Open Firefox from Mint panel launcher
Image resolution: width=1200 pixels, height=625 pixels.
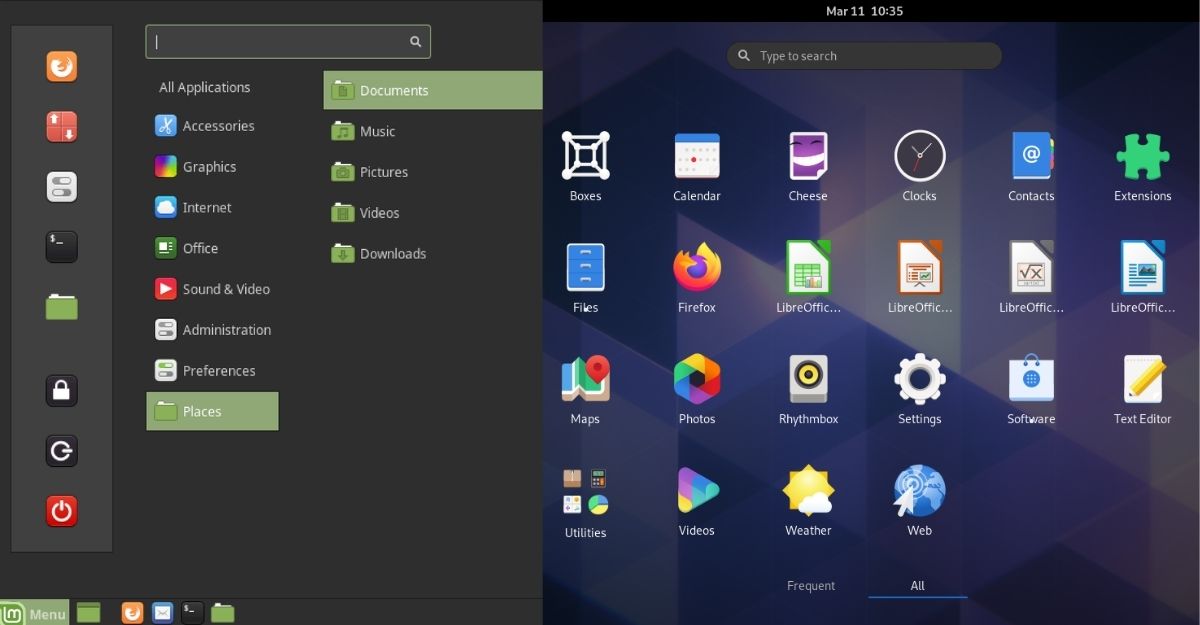132,613
